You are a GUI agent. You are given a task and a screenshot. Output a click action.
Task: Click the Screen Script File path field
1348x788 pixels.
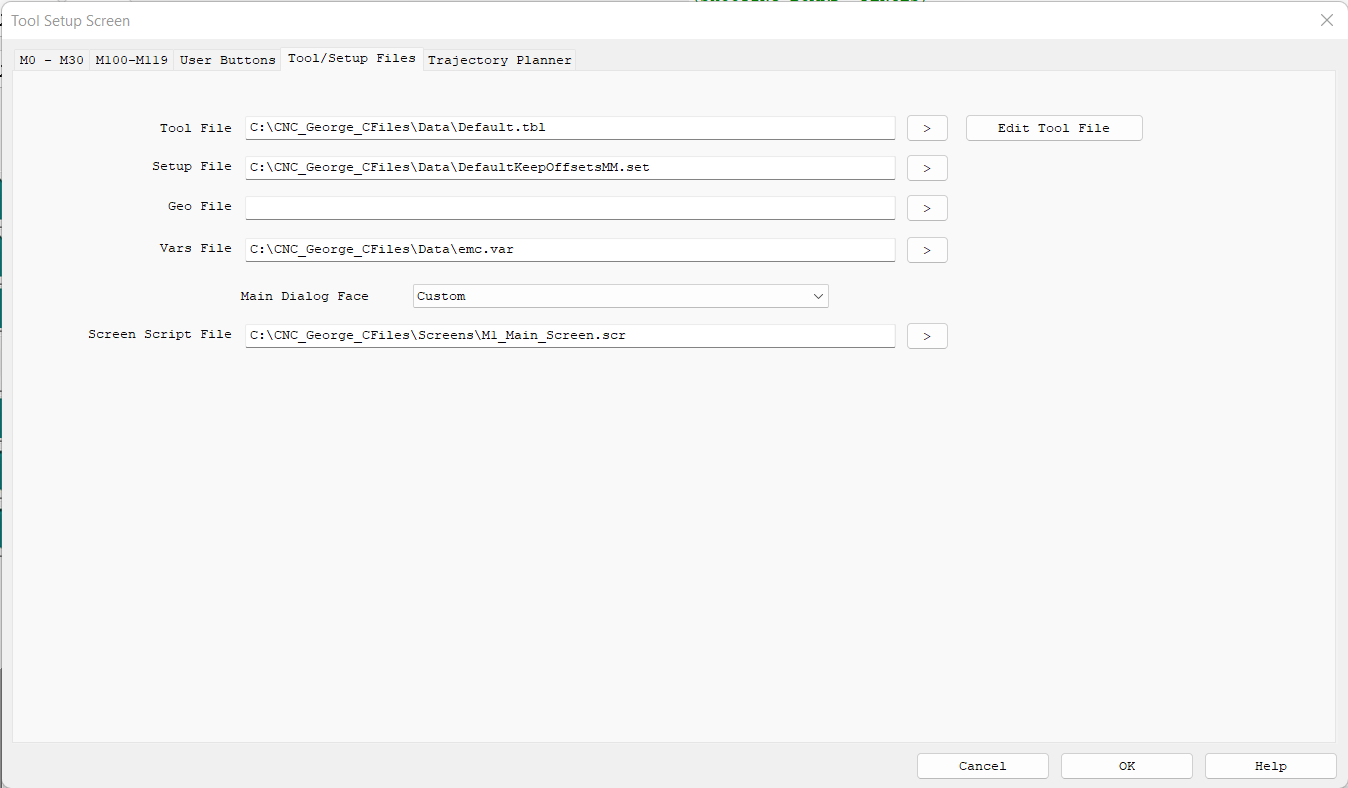coord(570,335)
